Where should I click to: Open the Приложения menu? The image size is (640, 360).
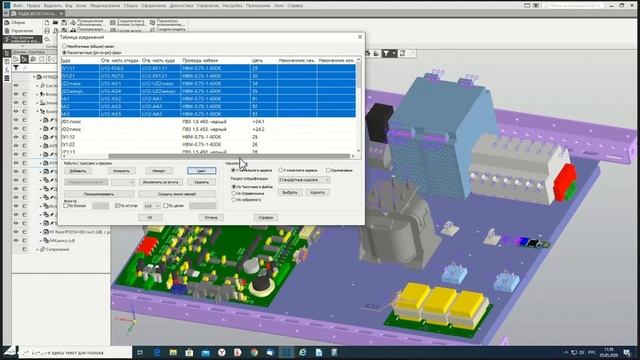click(258, 6)
